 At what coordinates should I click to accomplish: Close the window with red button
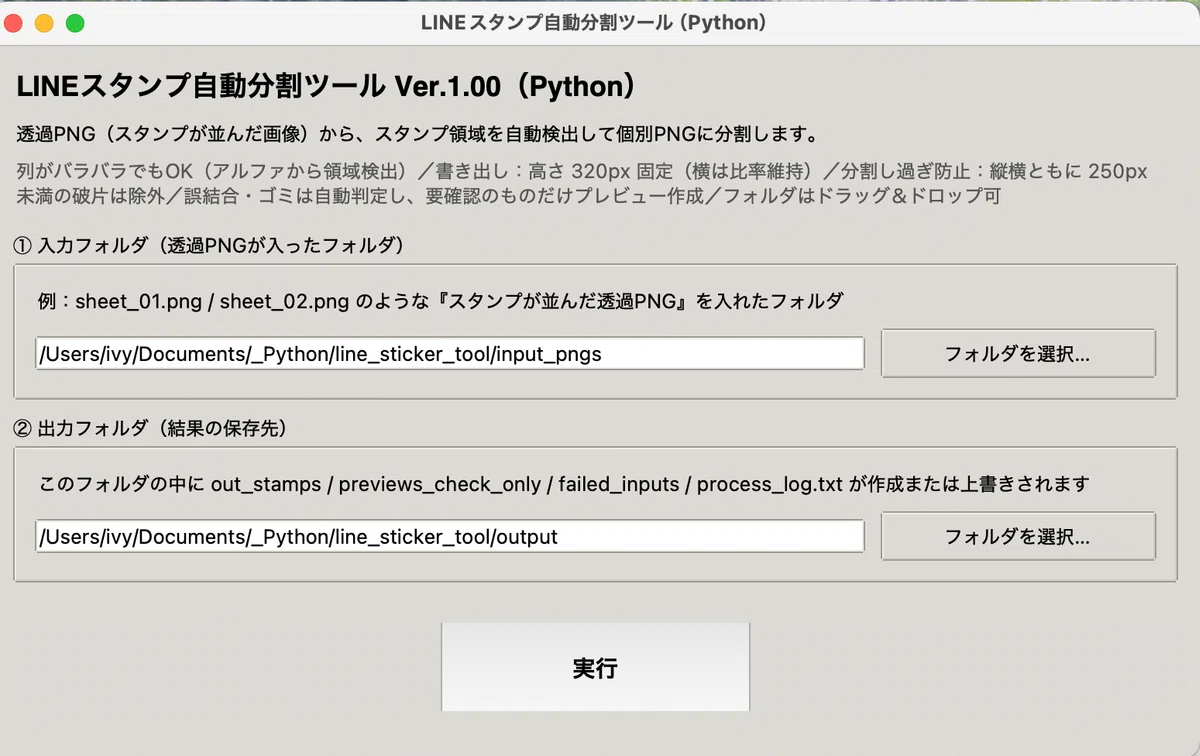tap(15, 22)
